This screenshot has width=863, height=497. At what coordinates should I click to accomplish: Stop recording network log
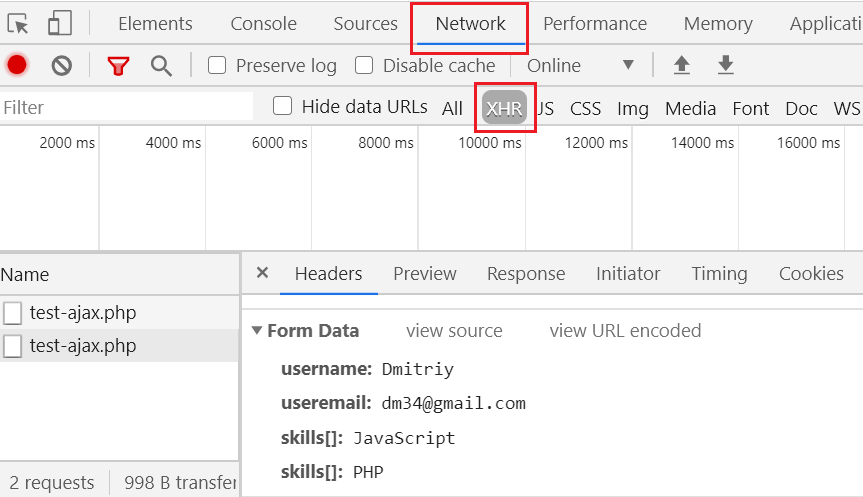pos(17,66)
